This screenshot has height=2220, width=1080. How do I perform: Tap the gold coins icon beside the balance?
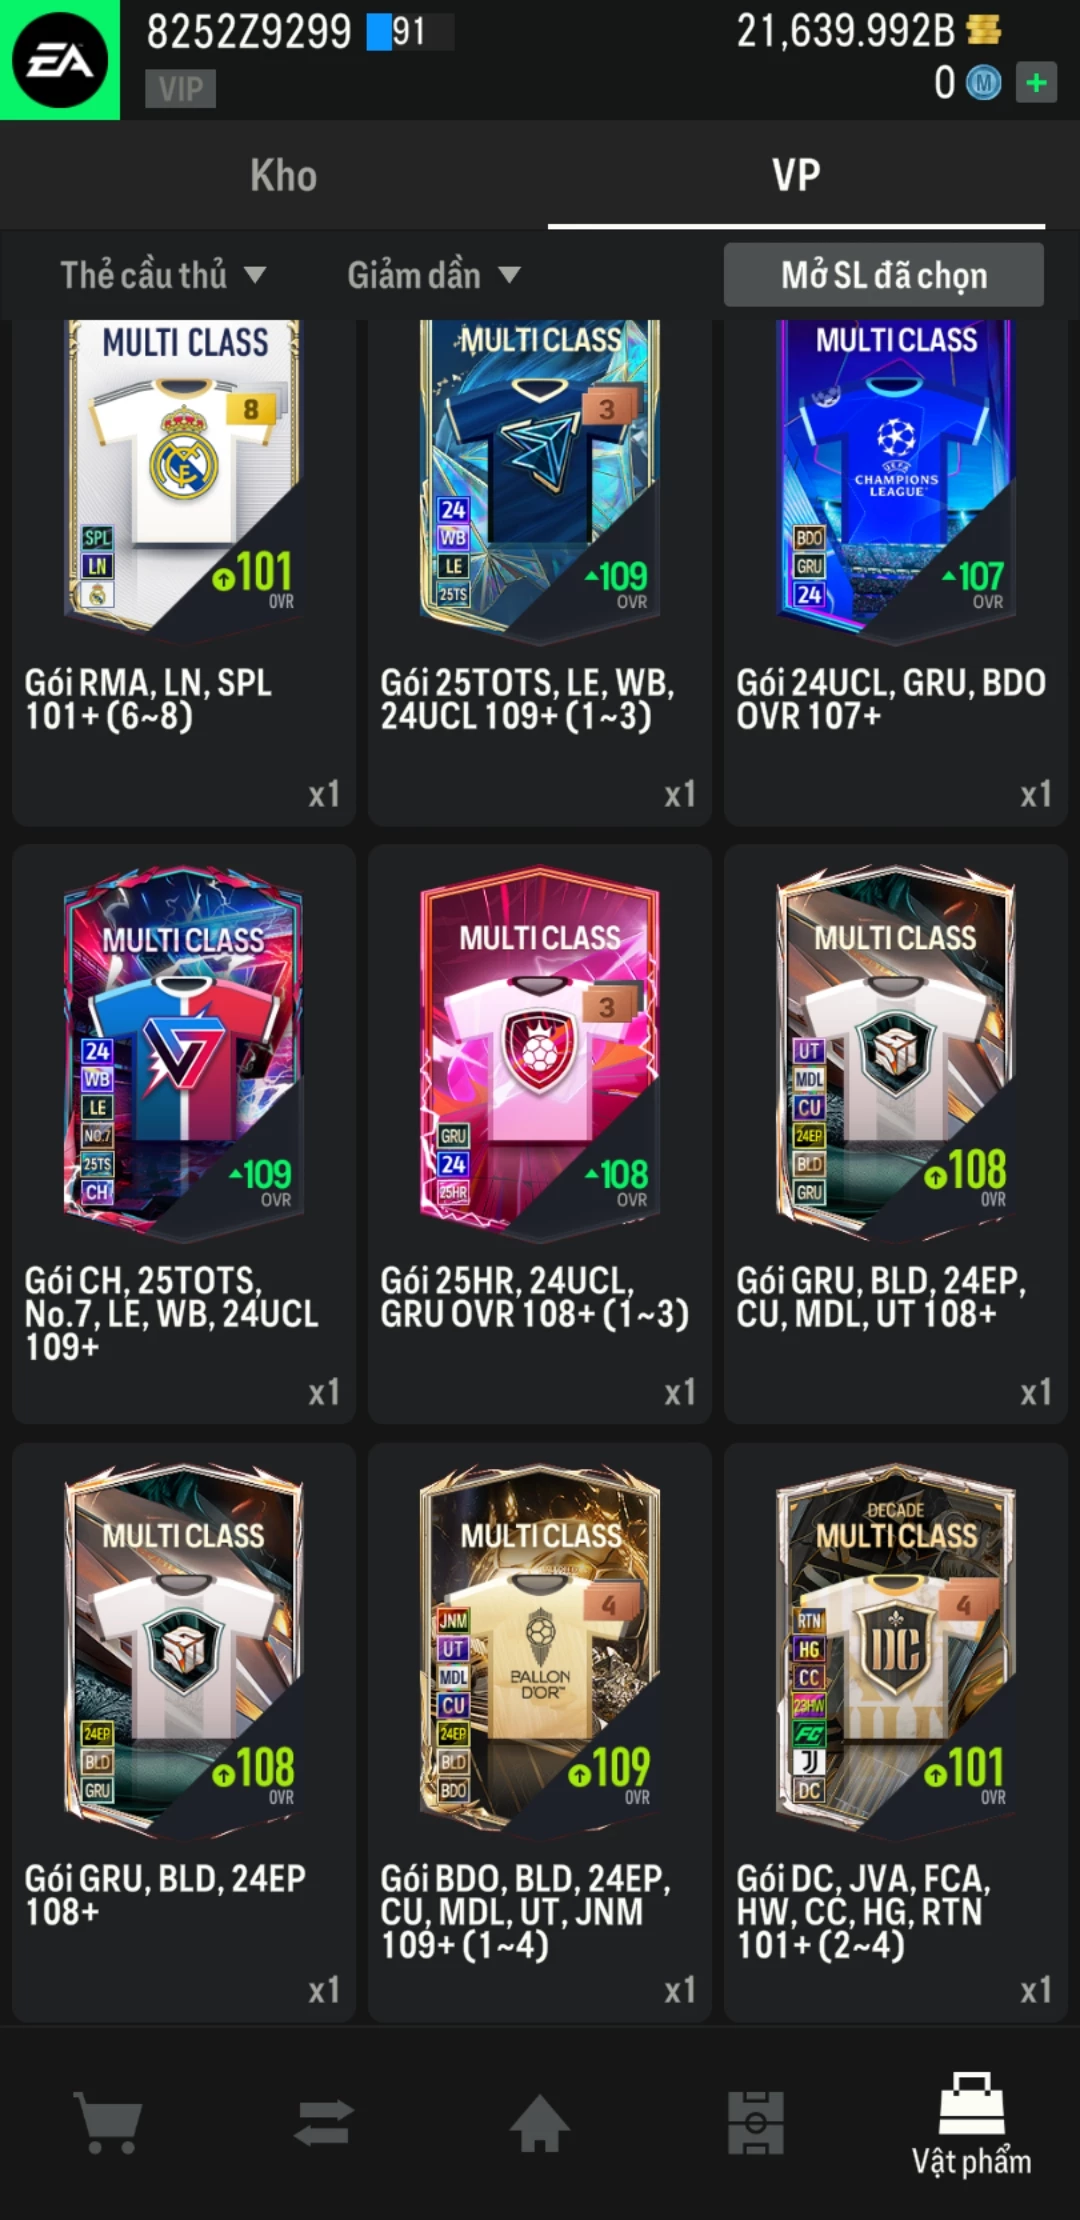(984, 30)
